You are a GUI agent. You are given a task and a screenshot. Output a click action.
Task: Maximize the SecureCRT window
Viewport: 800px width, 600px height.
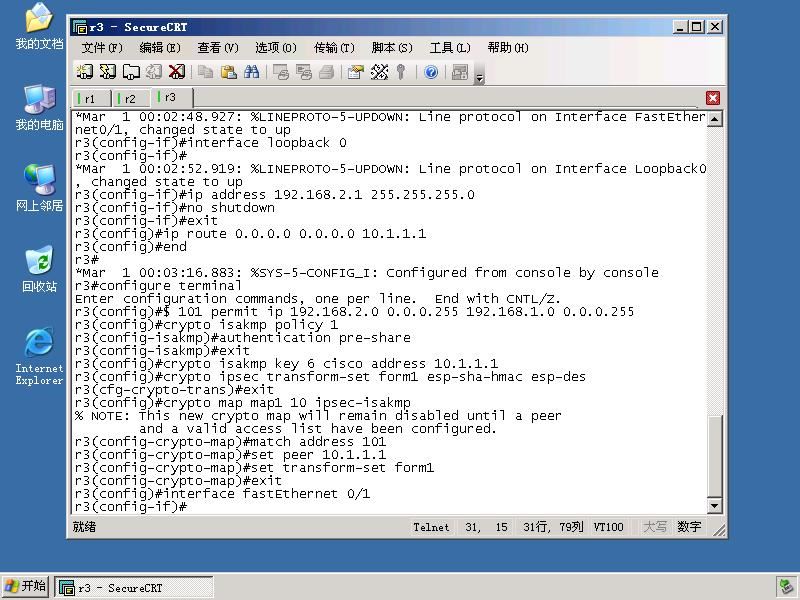696,27
